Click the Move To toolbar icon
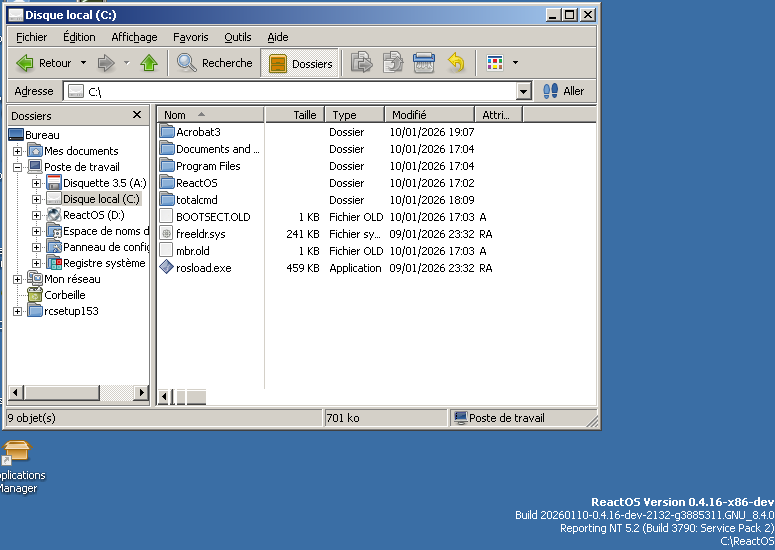 coord(361,63)
